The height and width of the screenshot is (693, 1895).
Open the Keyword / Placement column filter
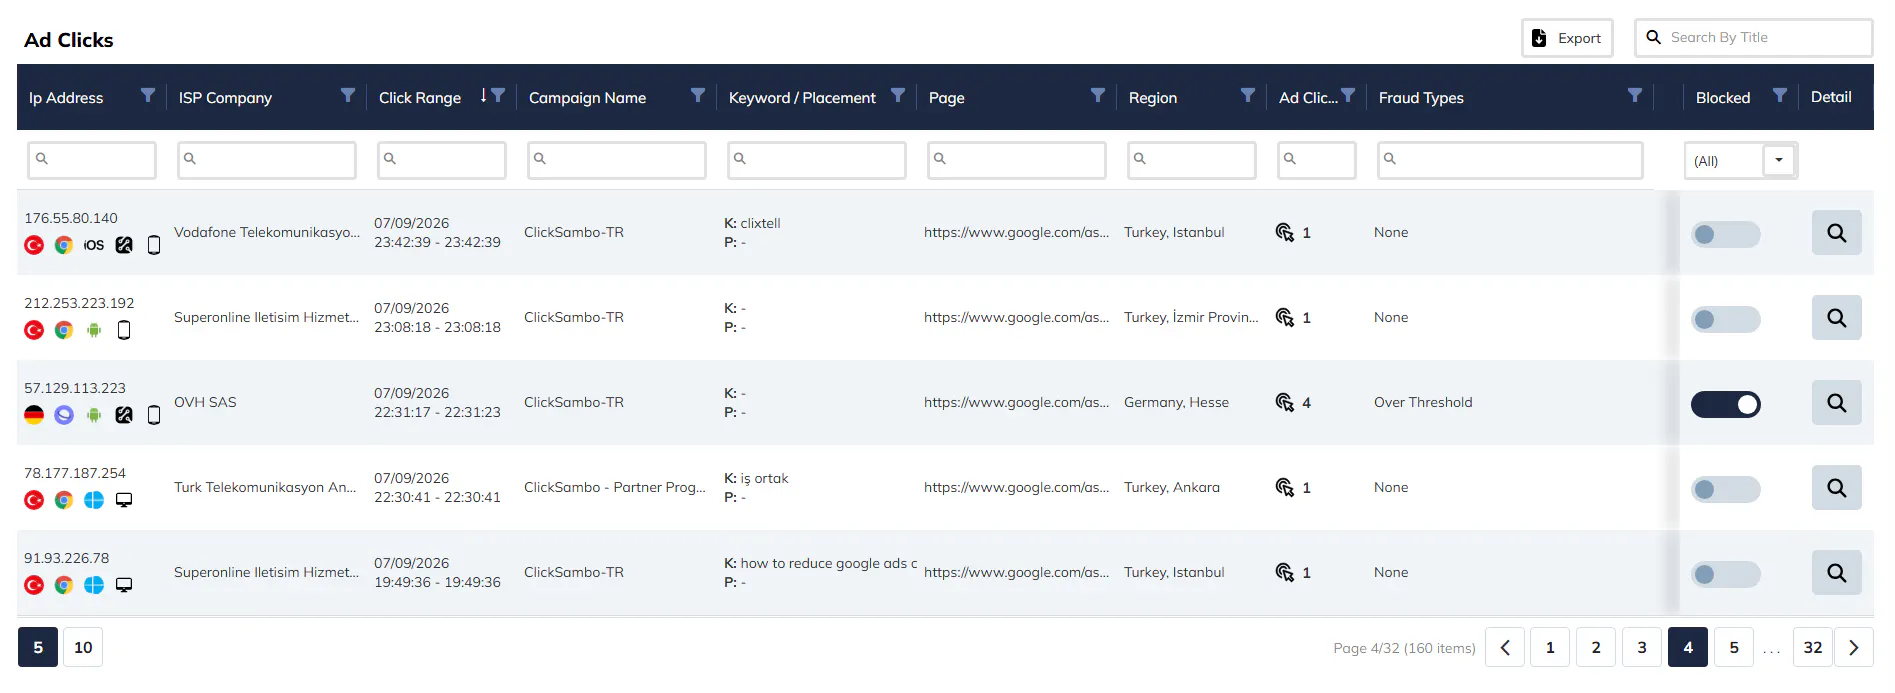[898, 95]
